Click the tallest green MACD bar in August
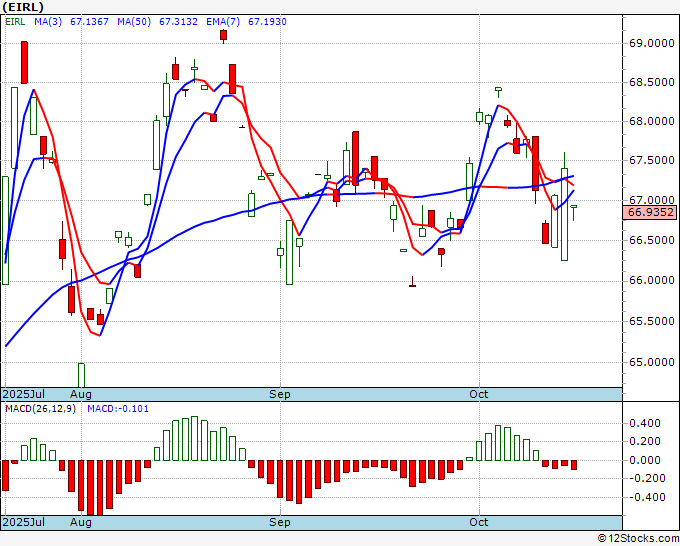The width and height of the screenshot is (680, 546). tap(195, 438)
